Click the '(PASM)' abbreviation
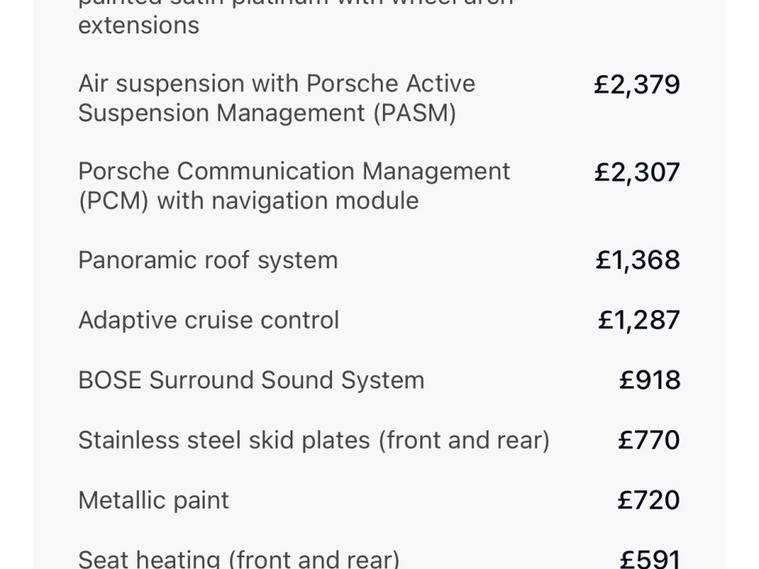Screen dimensions: 759x569 click(414, 113)
